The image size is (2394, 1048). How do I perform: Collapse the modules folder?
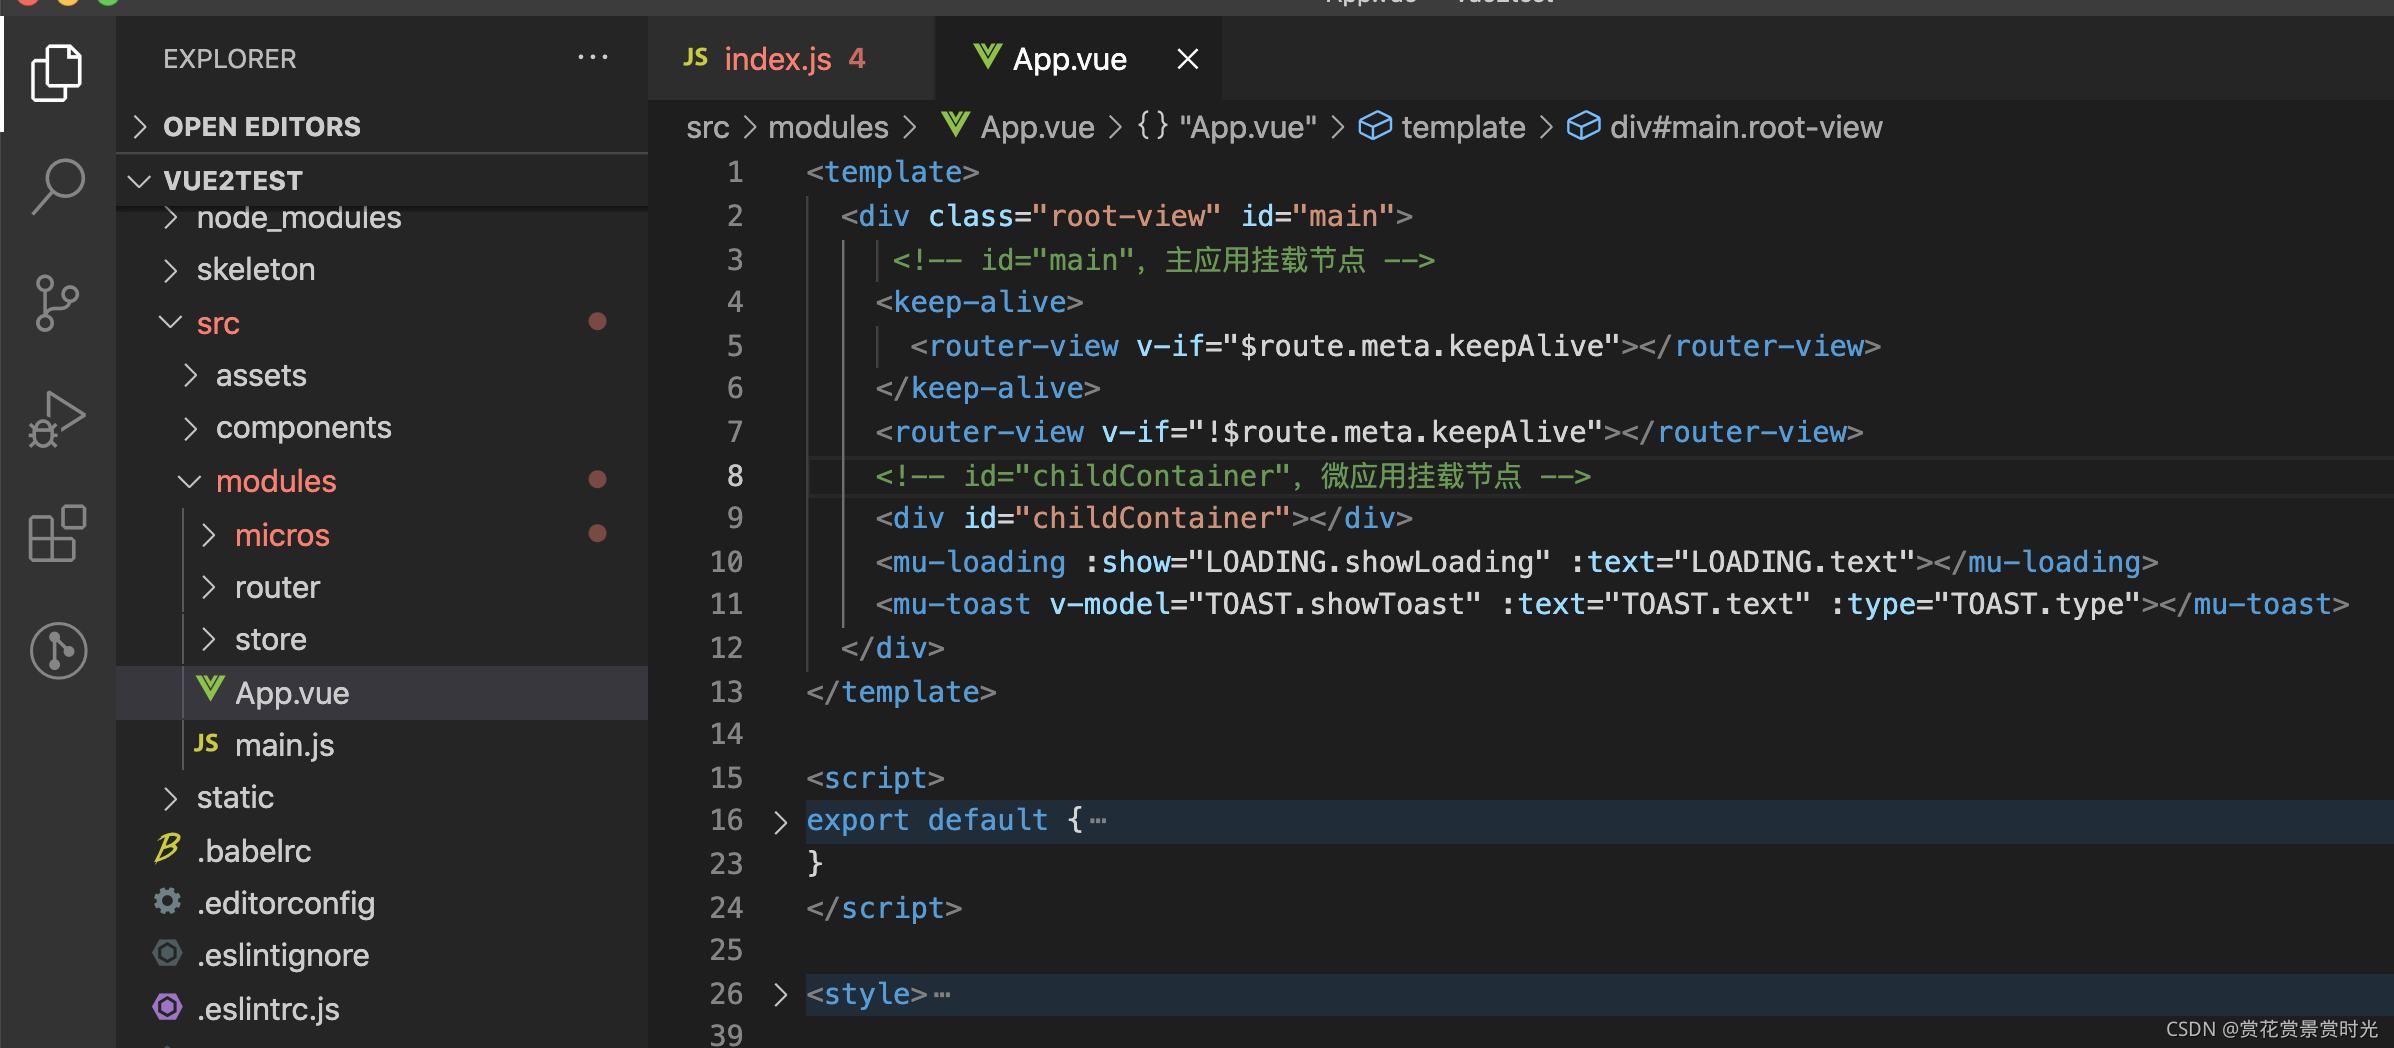(382, 481)
